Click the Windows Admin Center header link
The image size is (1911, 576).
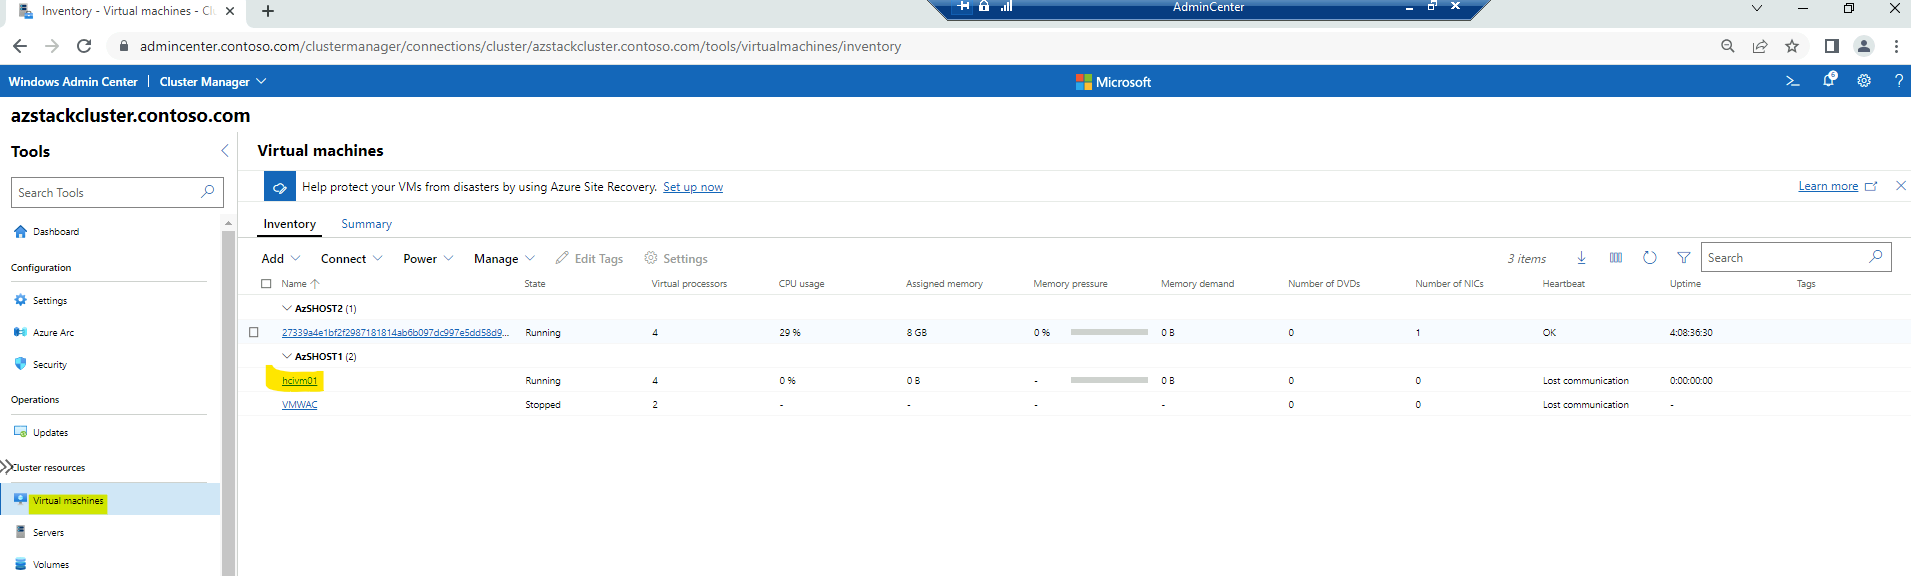73,82
